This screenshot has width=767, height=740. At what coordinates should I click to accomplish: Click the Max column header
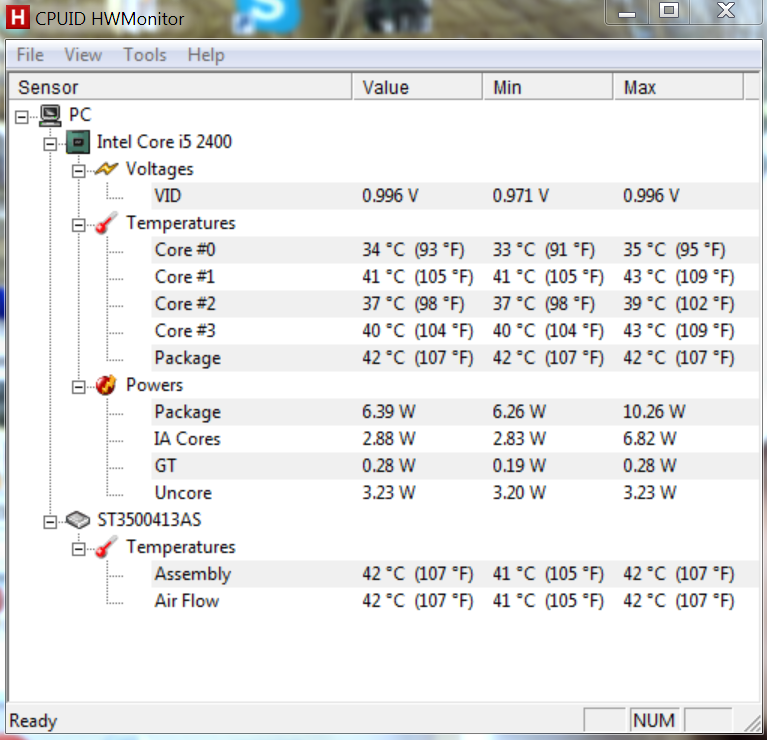click(679, 88)
